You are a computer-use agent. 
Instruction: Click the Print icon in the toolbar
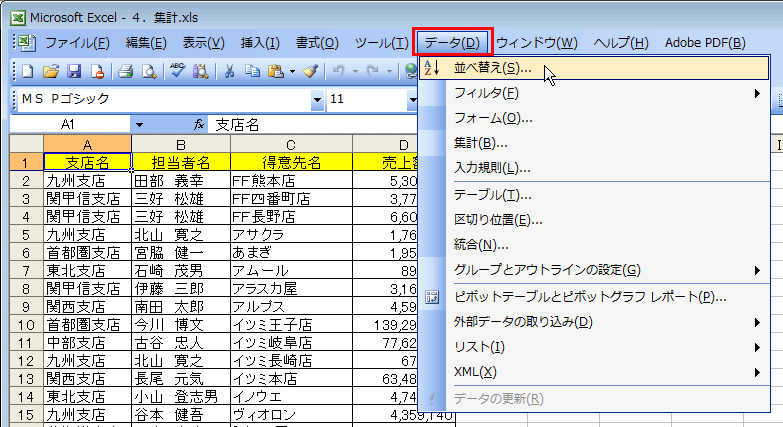126,71
